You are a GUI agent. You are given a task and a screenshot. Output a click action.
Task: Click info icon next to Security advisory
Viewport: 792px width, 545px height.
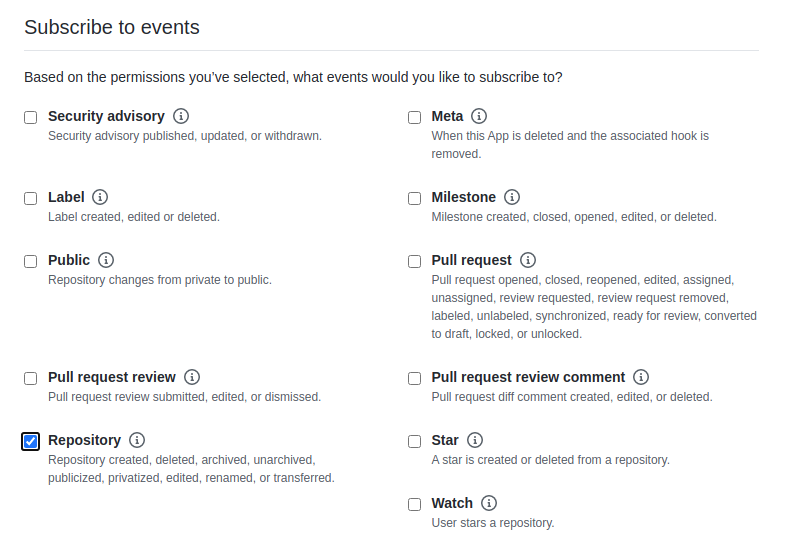181,116
